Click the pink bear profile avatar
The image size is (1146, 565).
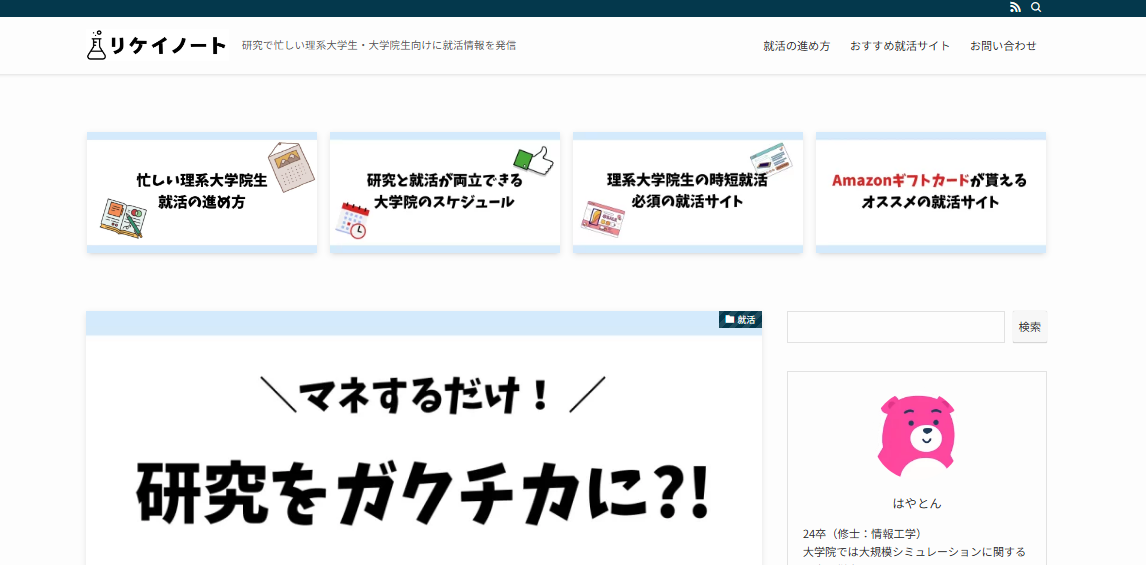click(917, 436)
